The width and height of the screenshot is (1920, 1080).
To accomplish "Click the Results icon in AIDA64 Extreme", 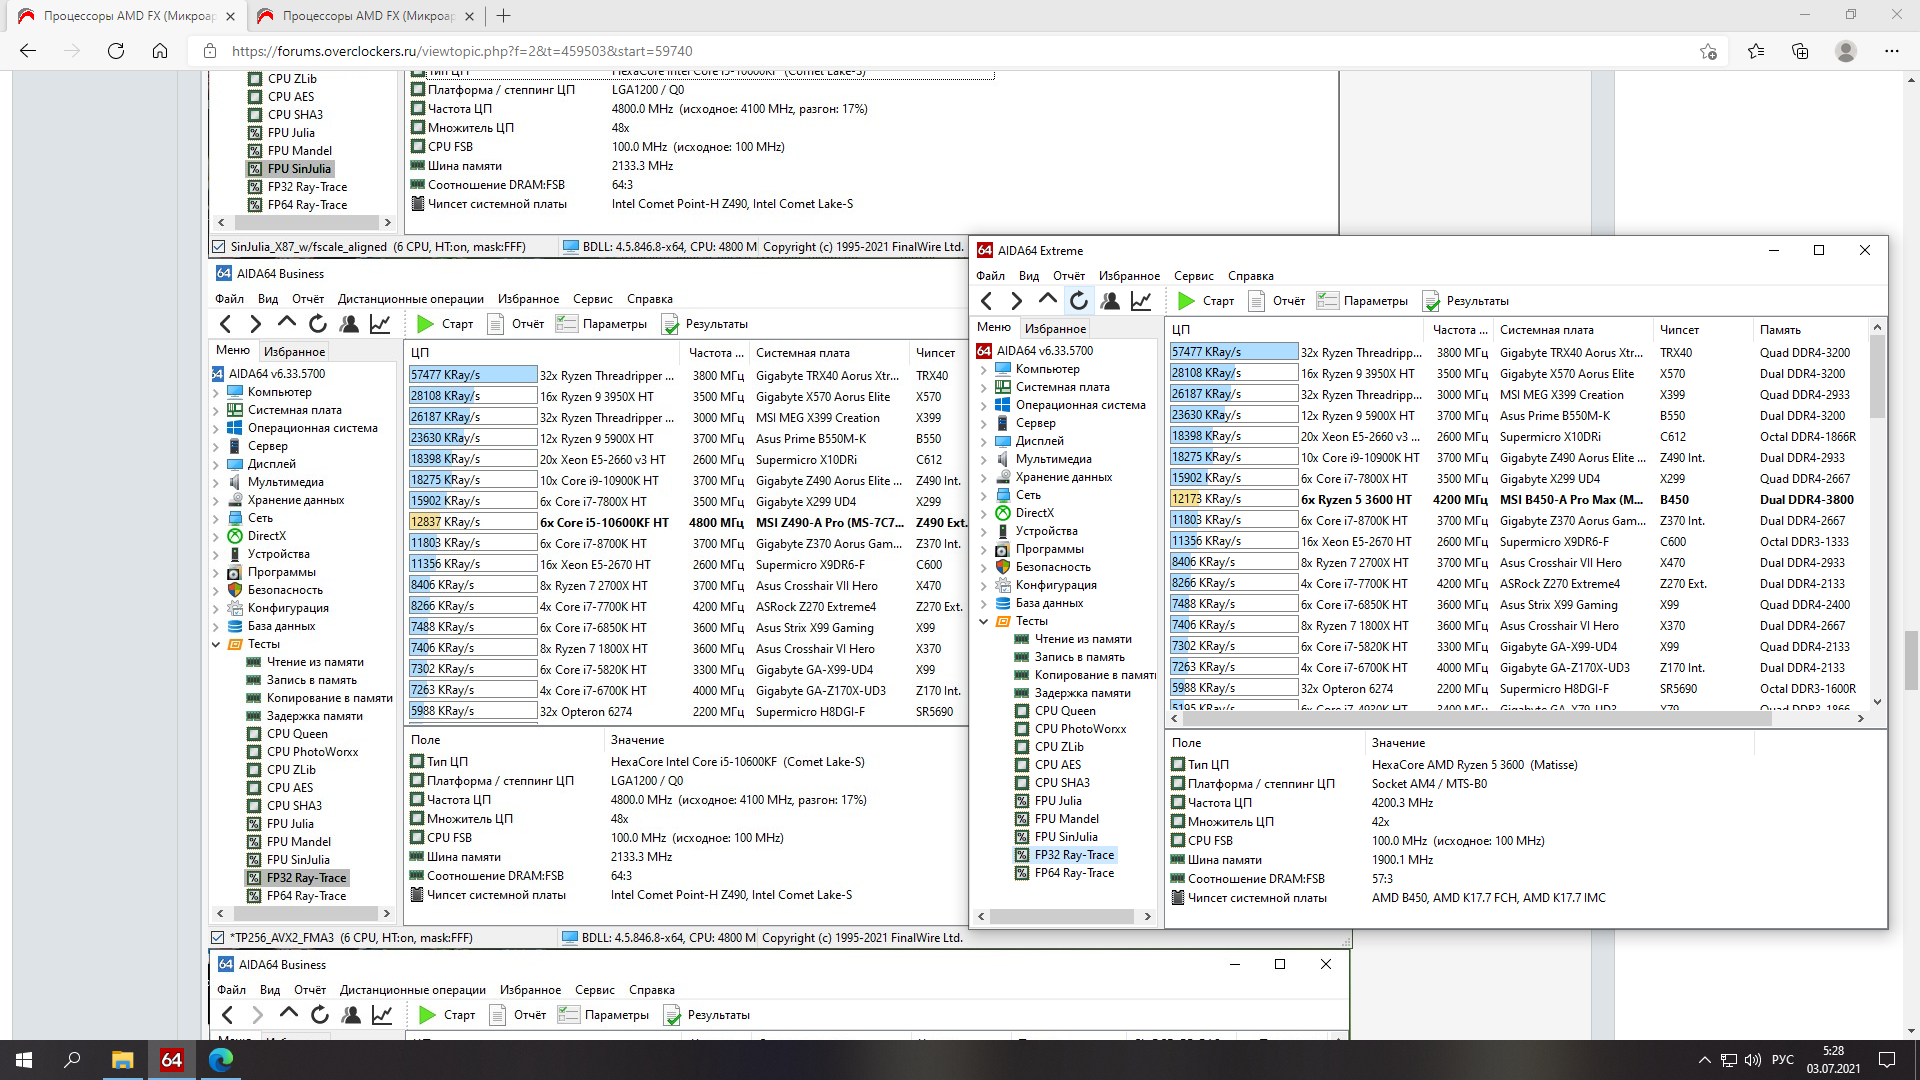I will (x=1431, y=301).
